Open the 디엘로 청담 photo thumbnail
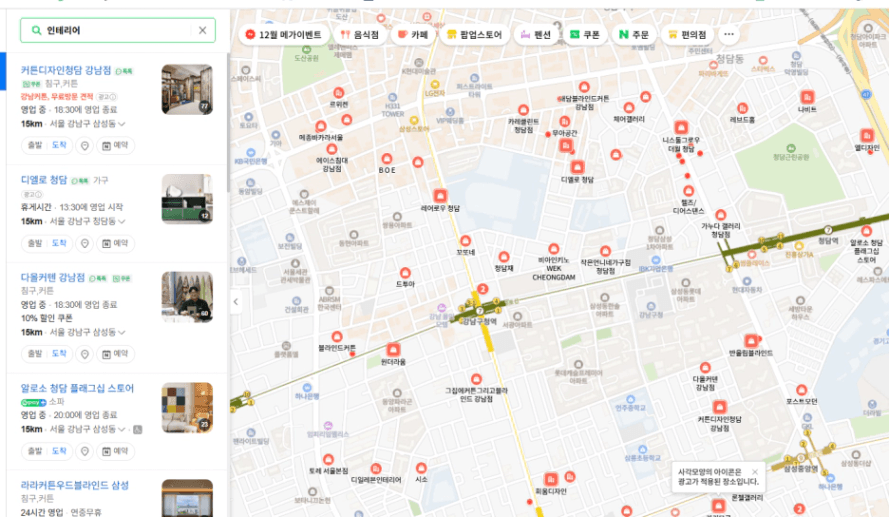The image size is (889, 517). [187, 199]
